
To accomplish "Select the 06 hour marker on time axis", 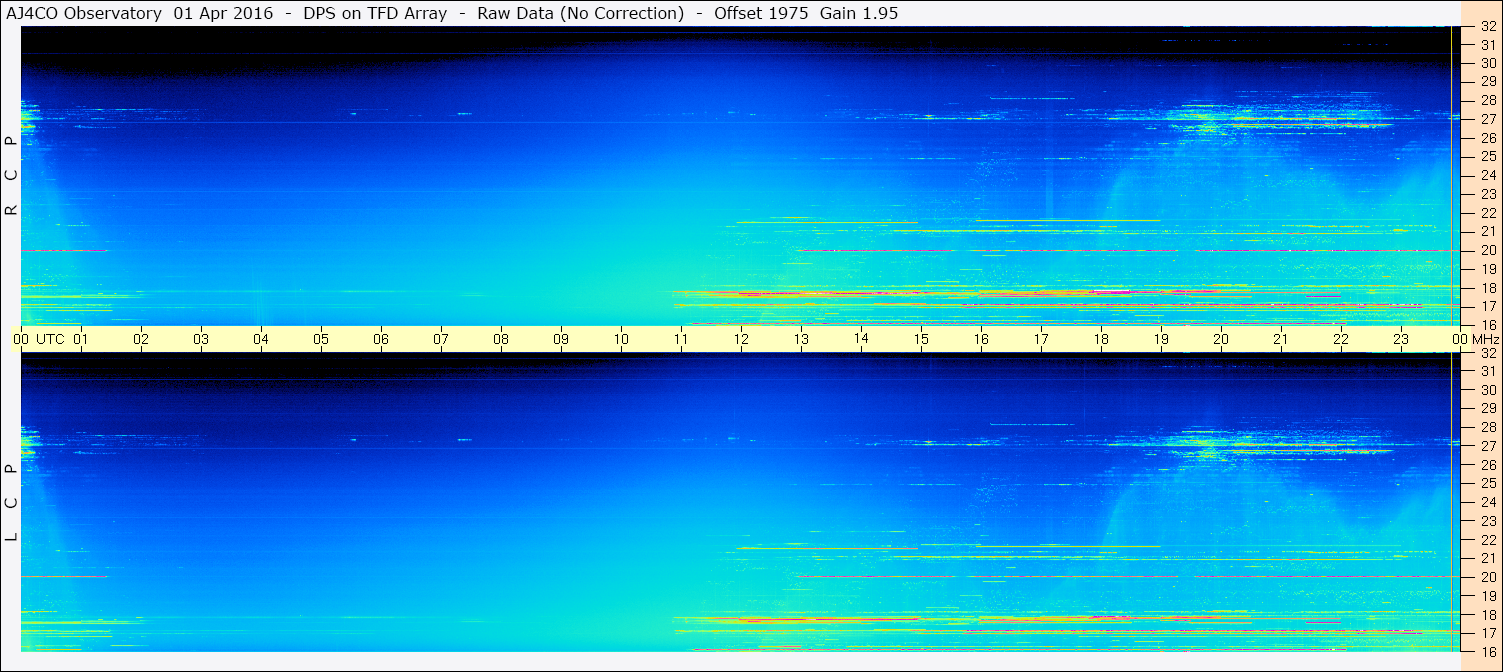I will [x=381, y=339].
